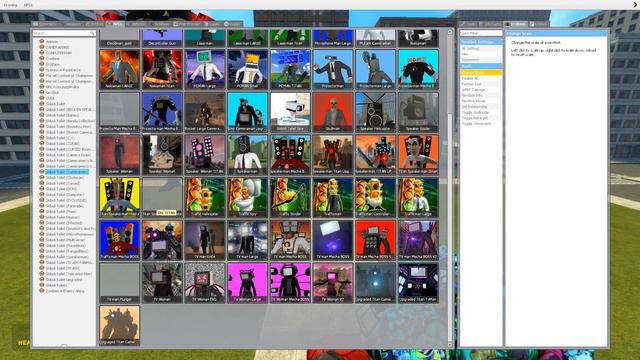This screenshot has width=640, height=360.
Task: Select the Nukeman Titan NPC thumbnail
Action: point(162,69)
